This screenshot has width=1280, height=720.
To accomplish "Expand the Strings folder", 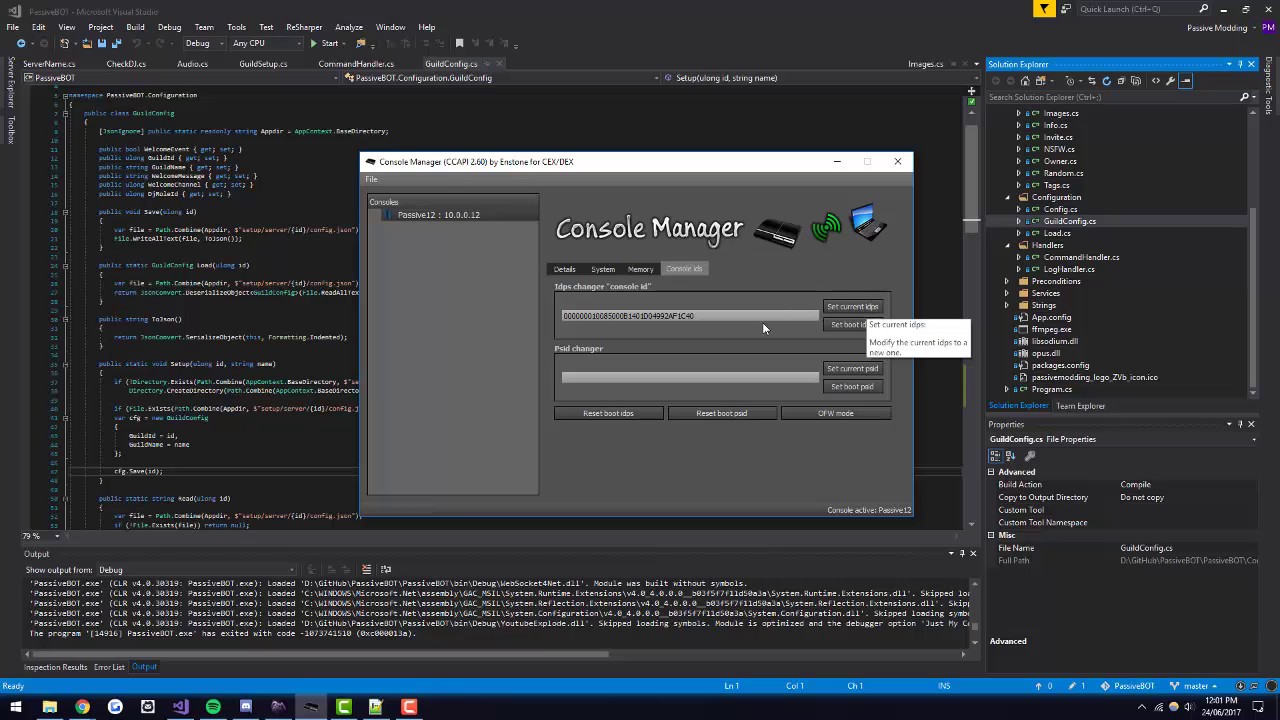I will point(1007,305).
